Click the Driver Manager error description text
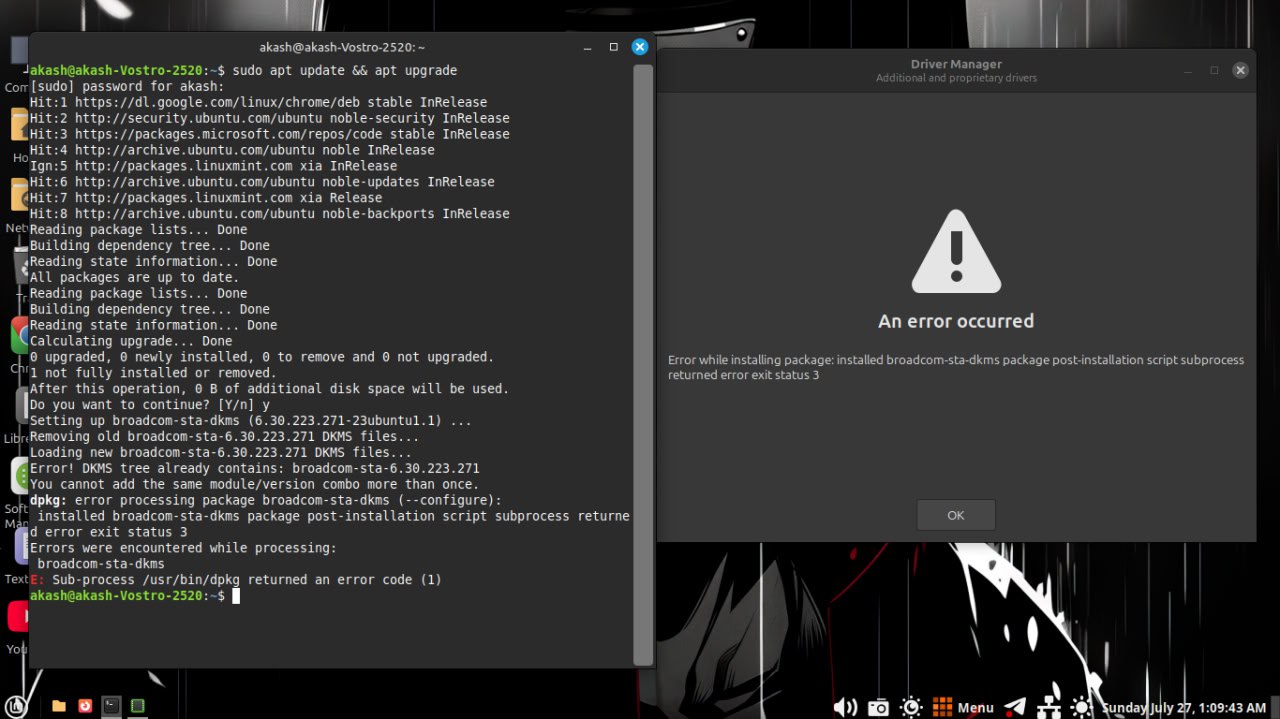The height and width of the screenshot is (719, 1280). (956, 367)
